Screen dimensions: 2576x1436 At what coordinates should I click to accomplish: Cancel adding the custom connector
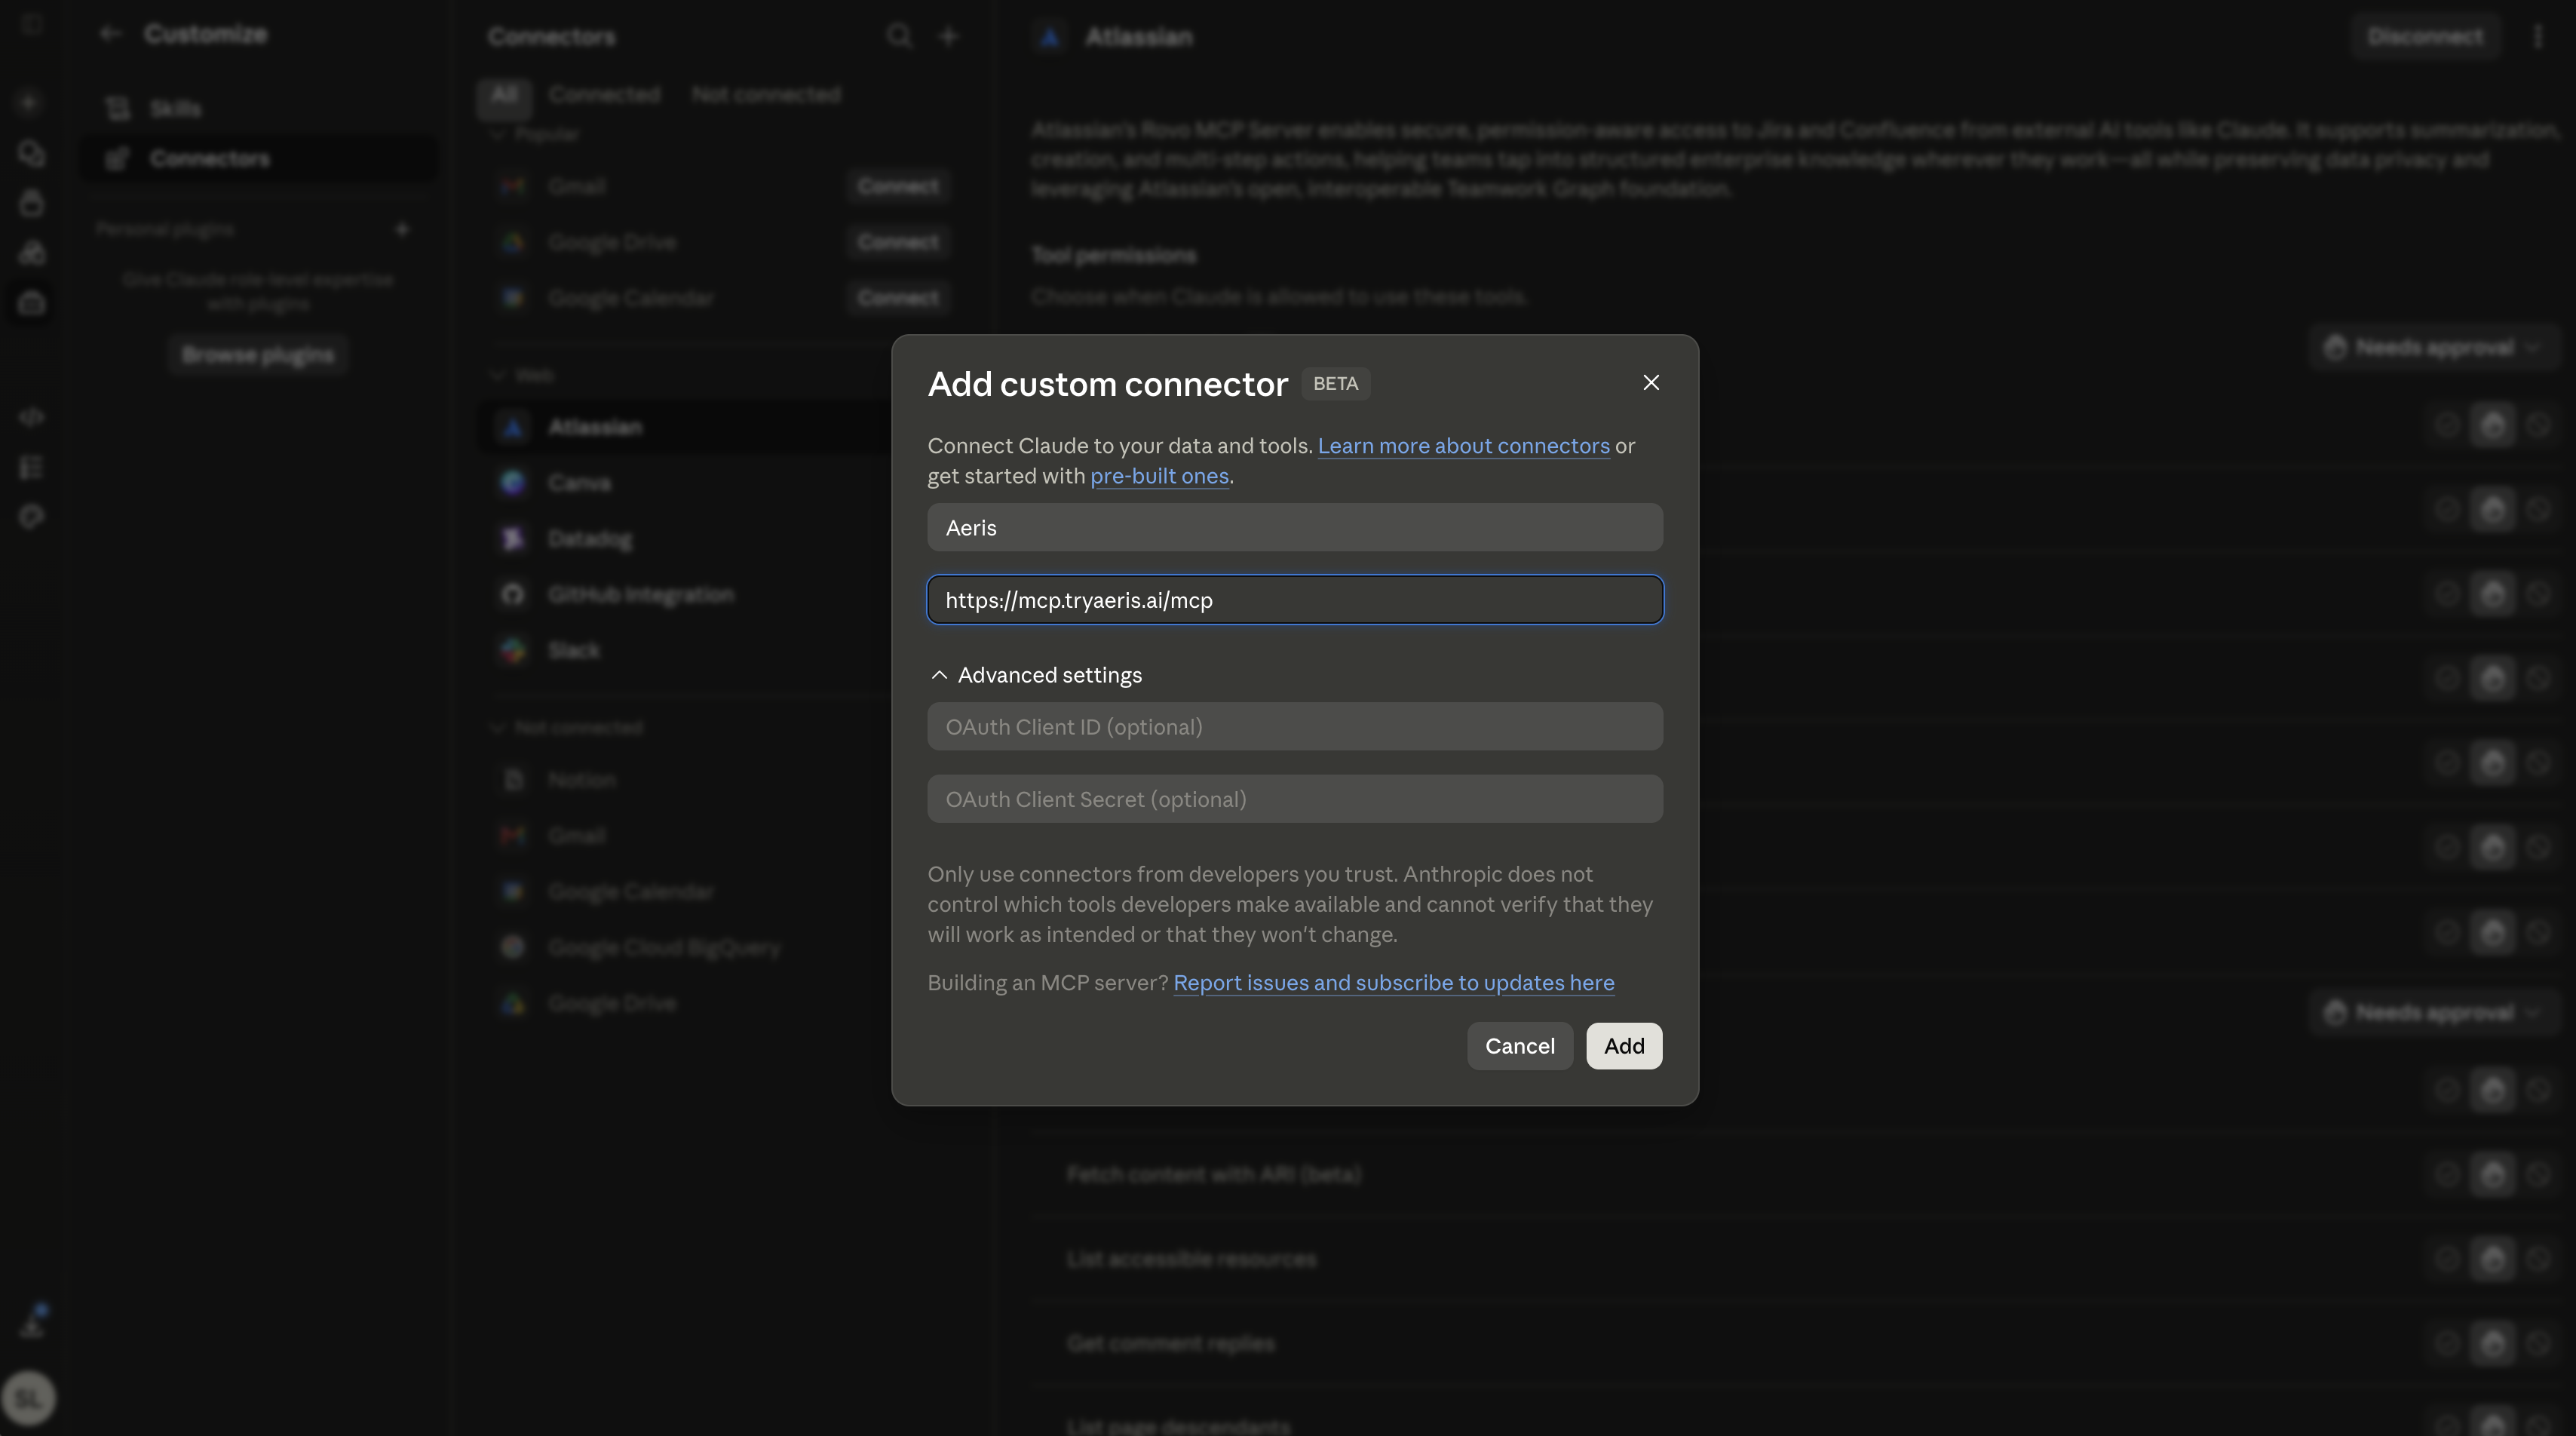click(x=1519, y=1046)
